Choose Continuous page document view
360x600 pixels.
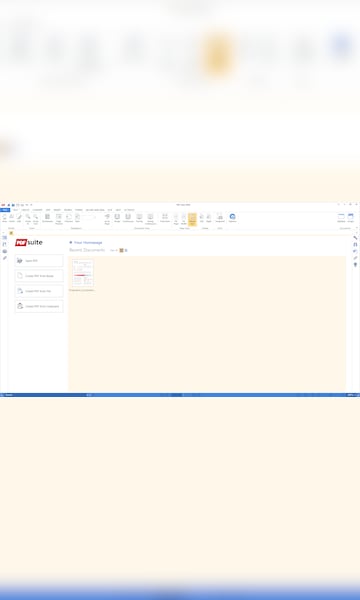pos(128,218)
